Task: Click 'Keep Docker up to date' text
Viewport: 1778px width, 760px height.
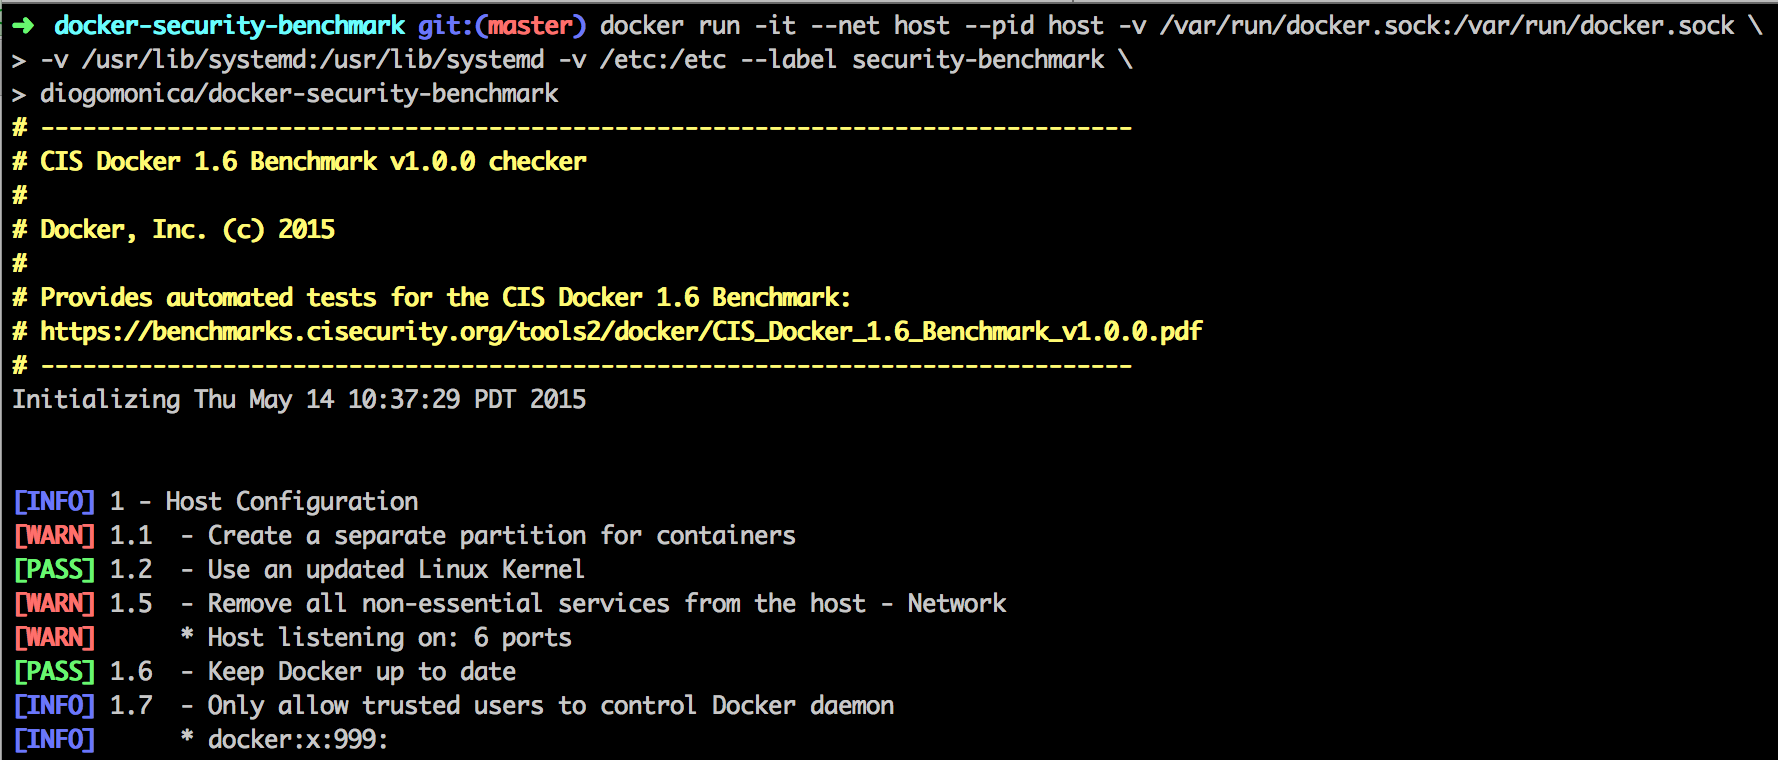Action: [362, 672]
